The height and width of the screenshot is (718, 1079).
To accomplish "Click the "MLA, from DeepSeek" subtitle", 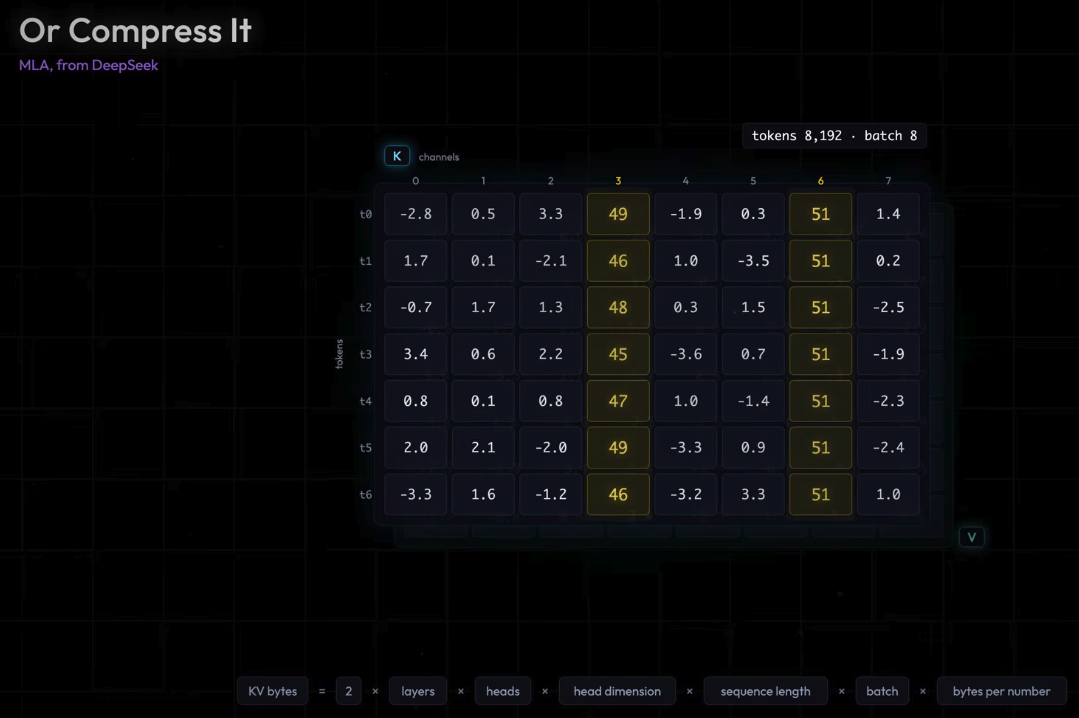I will pyautogui.click(x=89, y=65).
